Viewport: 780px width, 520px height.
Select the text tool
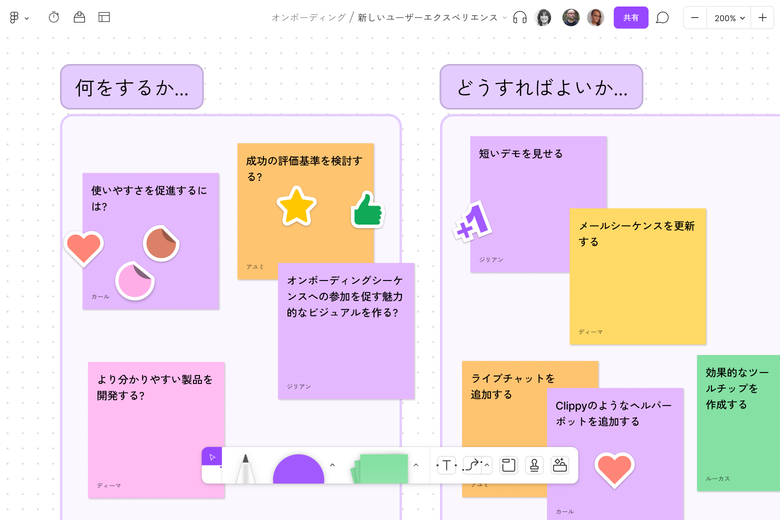click(446, 465)
